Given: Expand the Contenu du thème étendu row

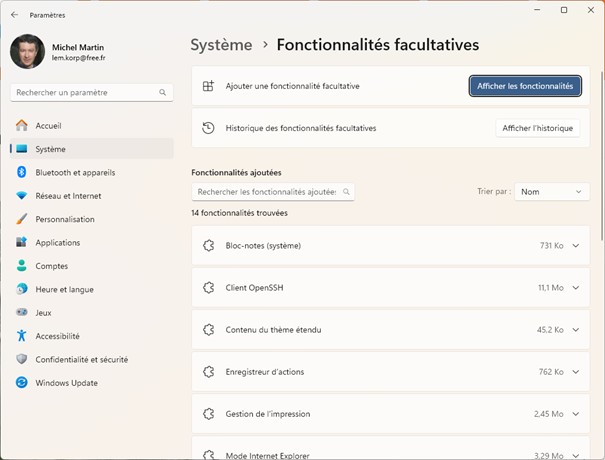Looking at the screenshot, I should [576, 329].
